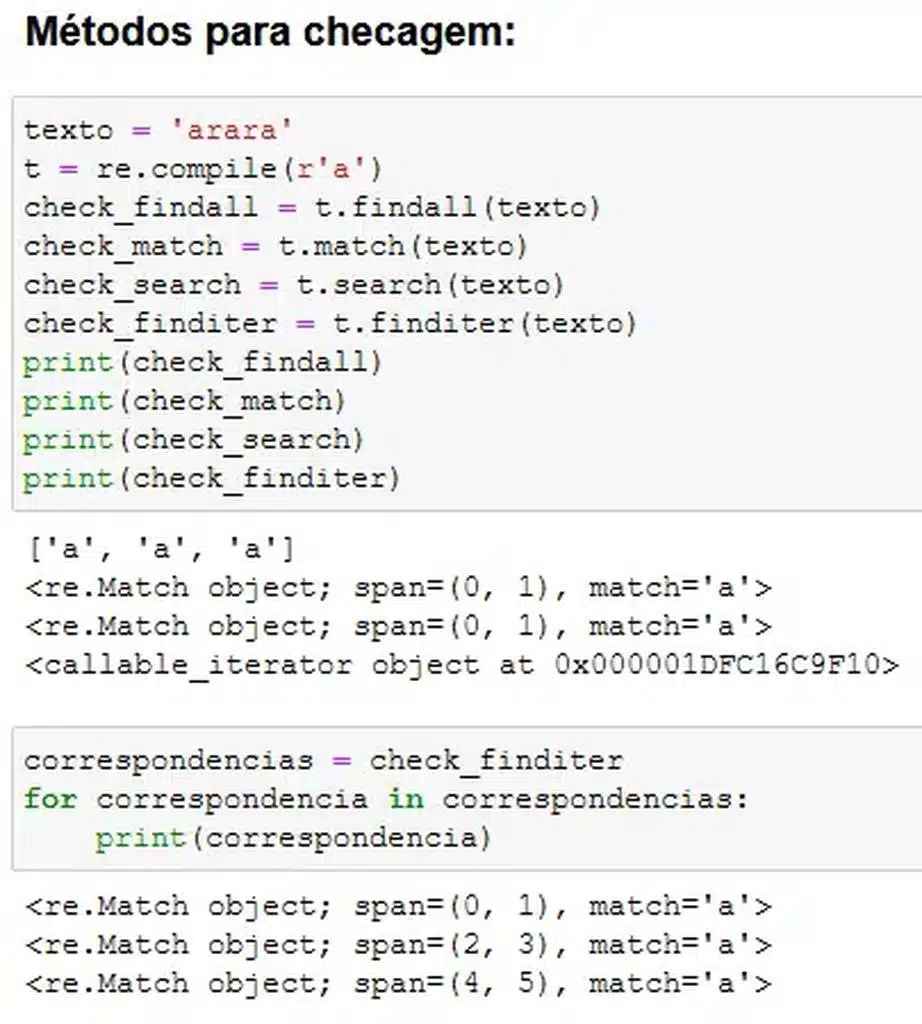Click the re.compile(r'a') code line
Viewport: 922px width, 1024px height.
(203, 169)
